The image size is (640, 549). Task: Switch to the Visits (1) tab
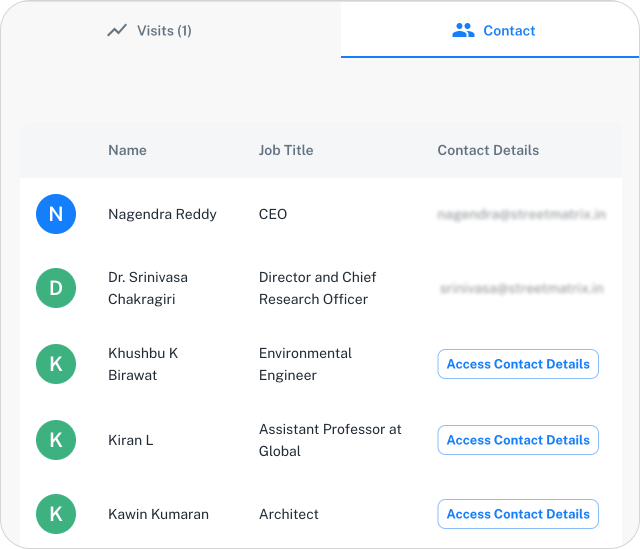click(150, 30)
